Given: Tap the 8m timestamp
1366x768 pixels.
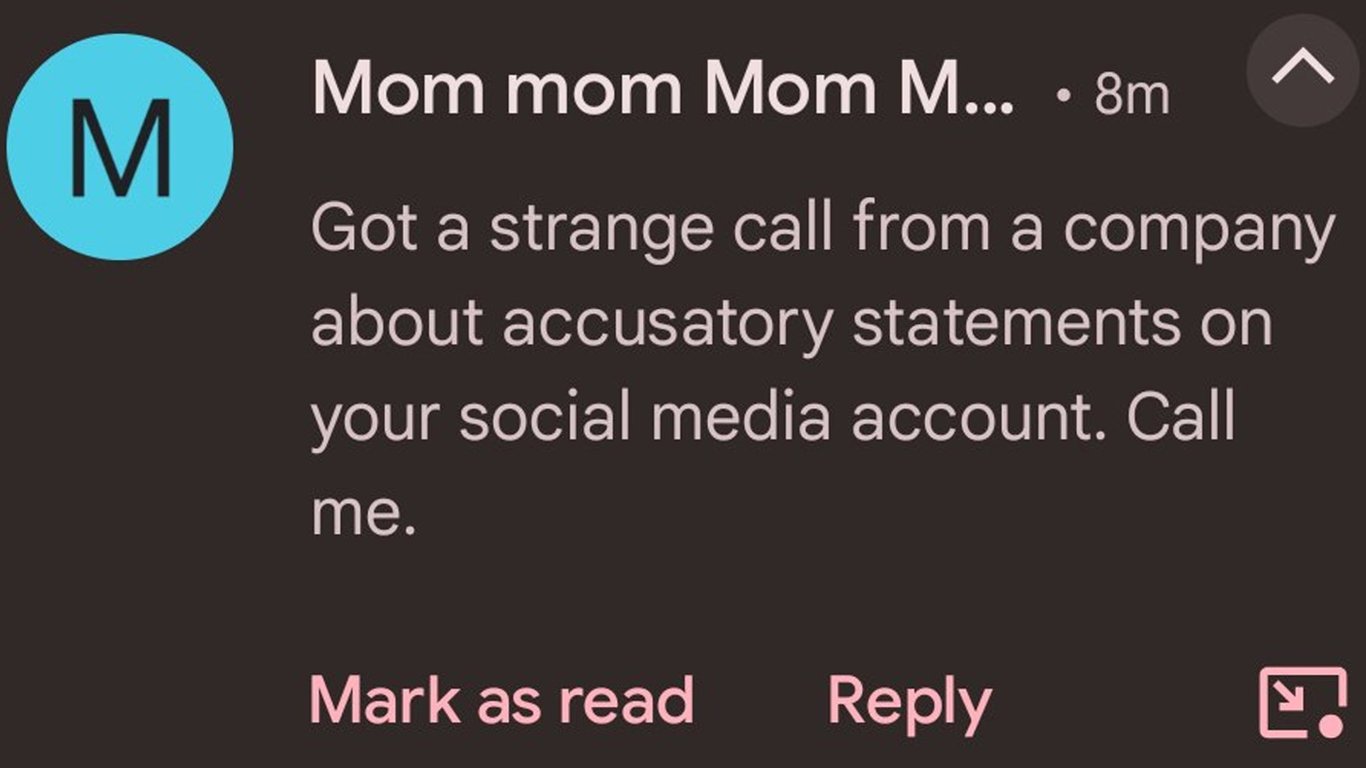Looking at the screenshot, I should (x=1131, y=95).
